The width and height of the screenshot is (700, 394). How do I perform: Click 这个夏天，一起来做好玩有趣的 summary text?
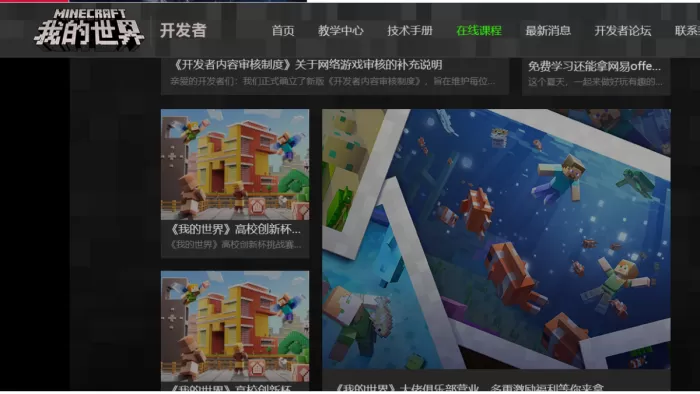[595, 82]
